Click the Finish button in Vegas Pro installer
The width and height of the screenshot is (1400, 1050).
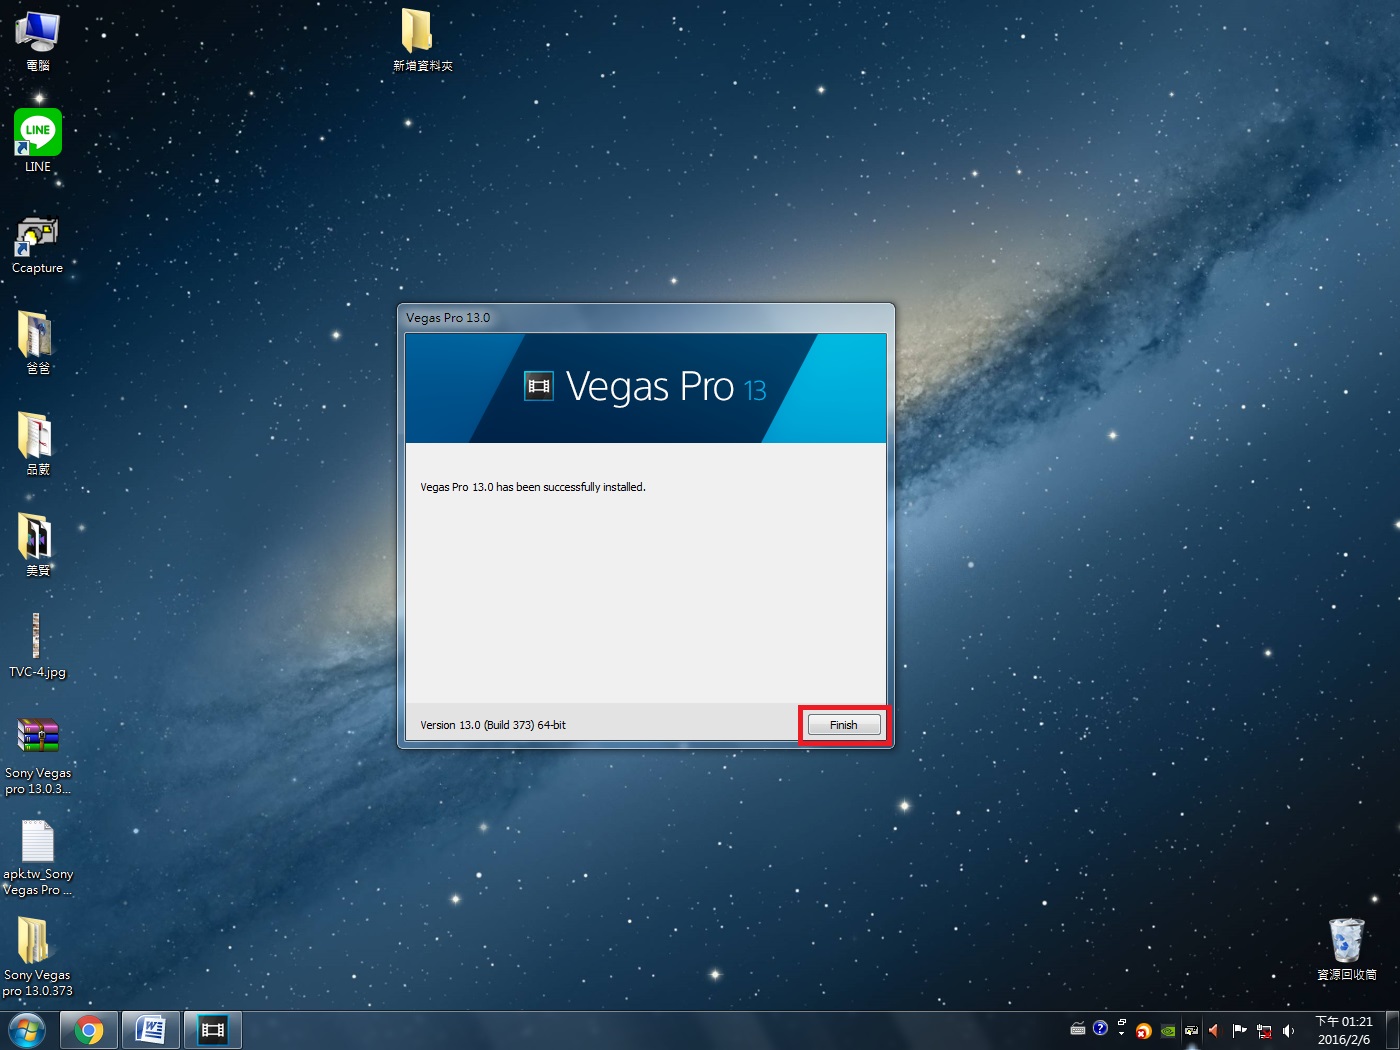[844, 725]
